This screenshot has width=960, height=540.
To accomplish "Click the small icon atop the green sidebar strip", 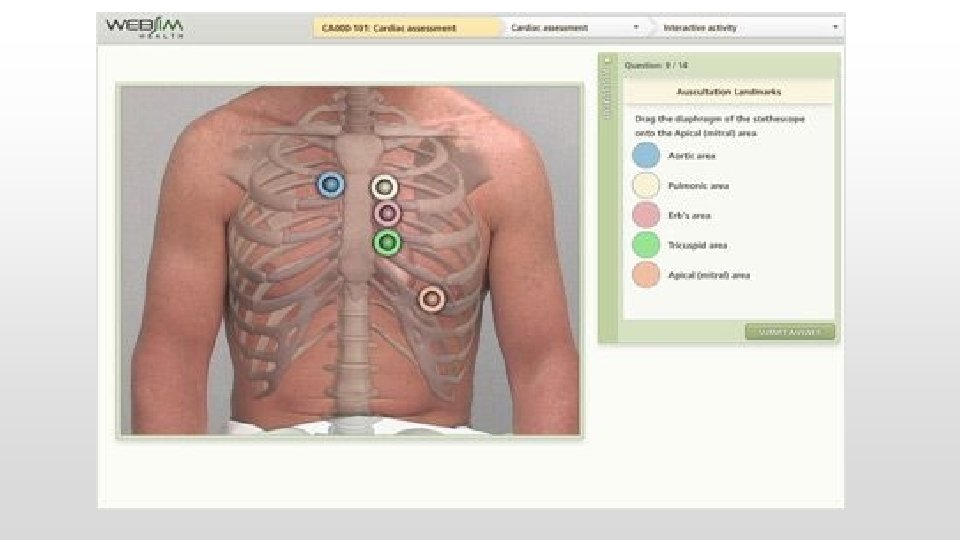I will click(607, 61).
